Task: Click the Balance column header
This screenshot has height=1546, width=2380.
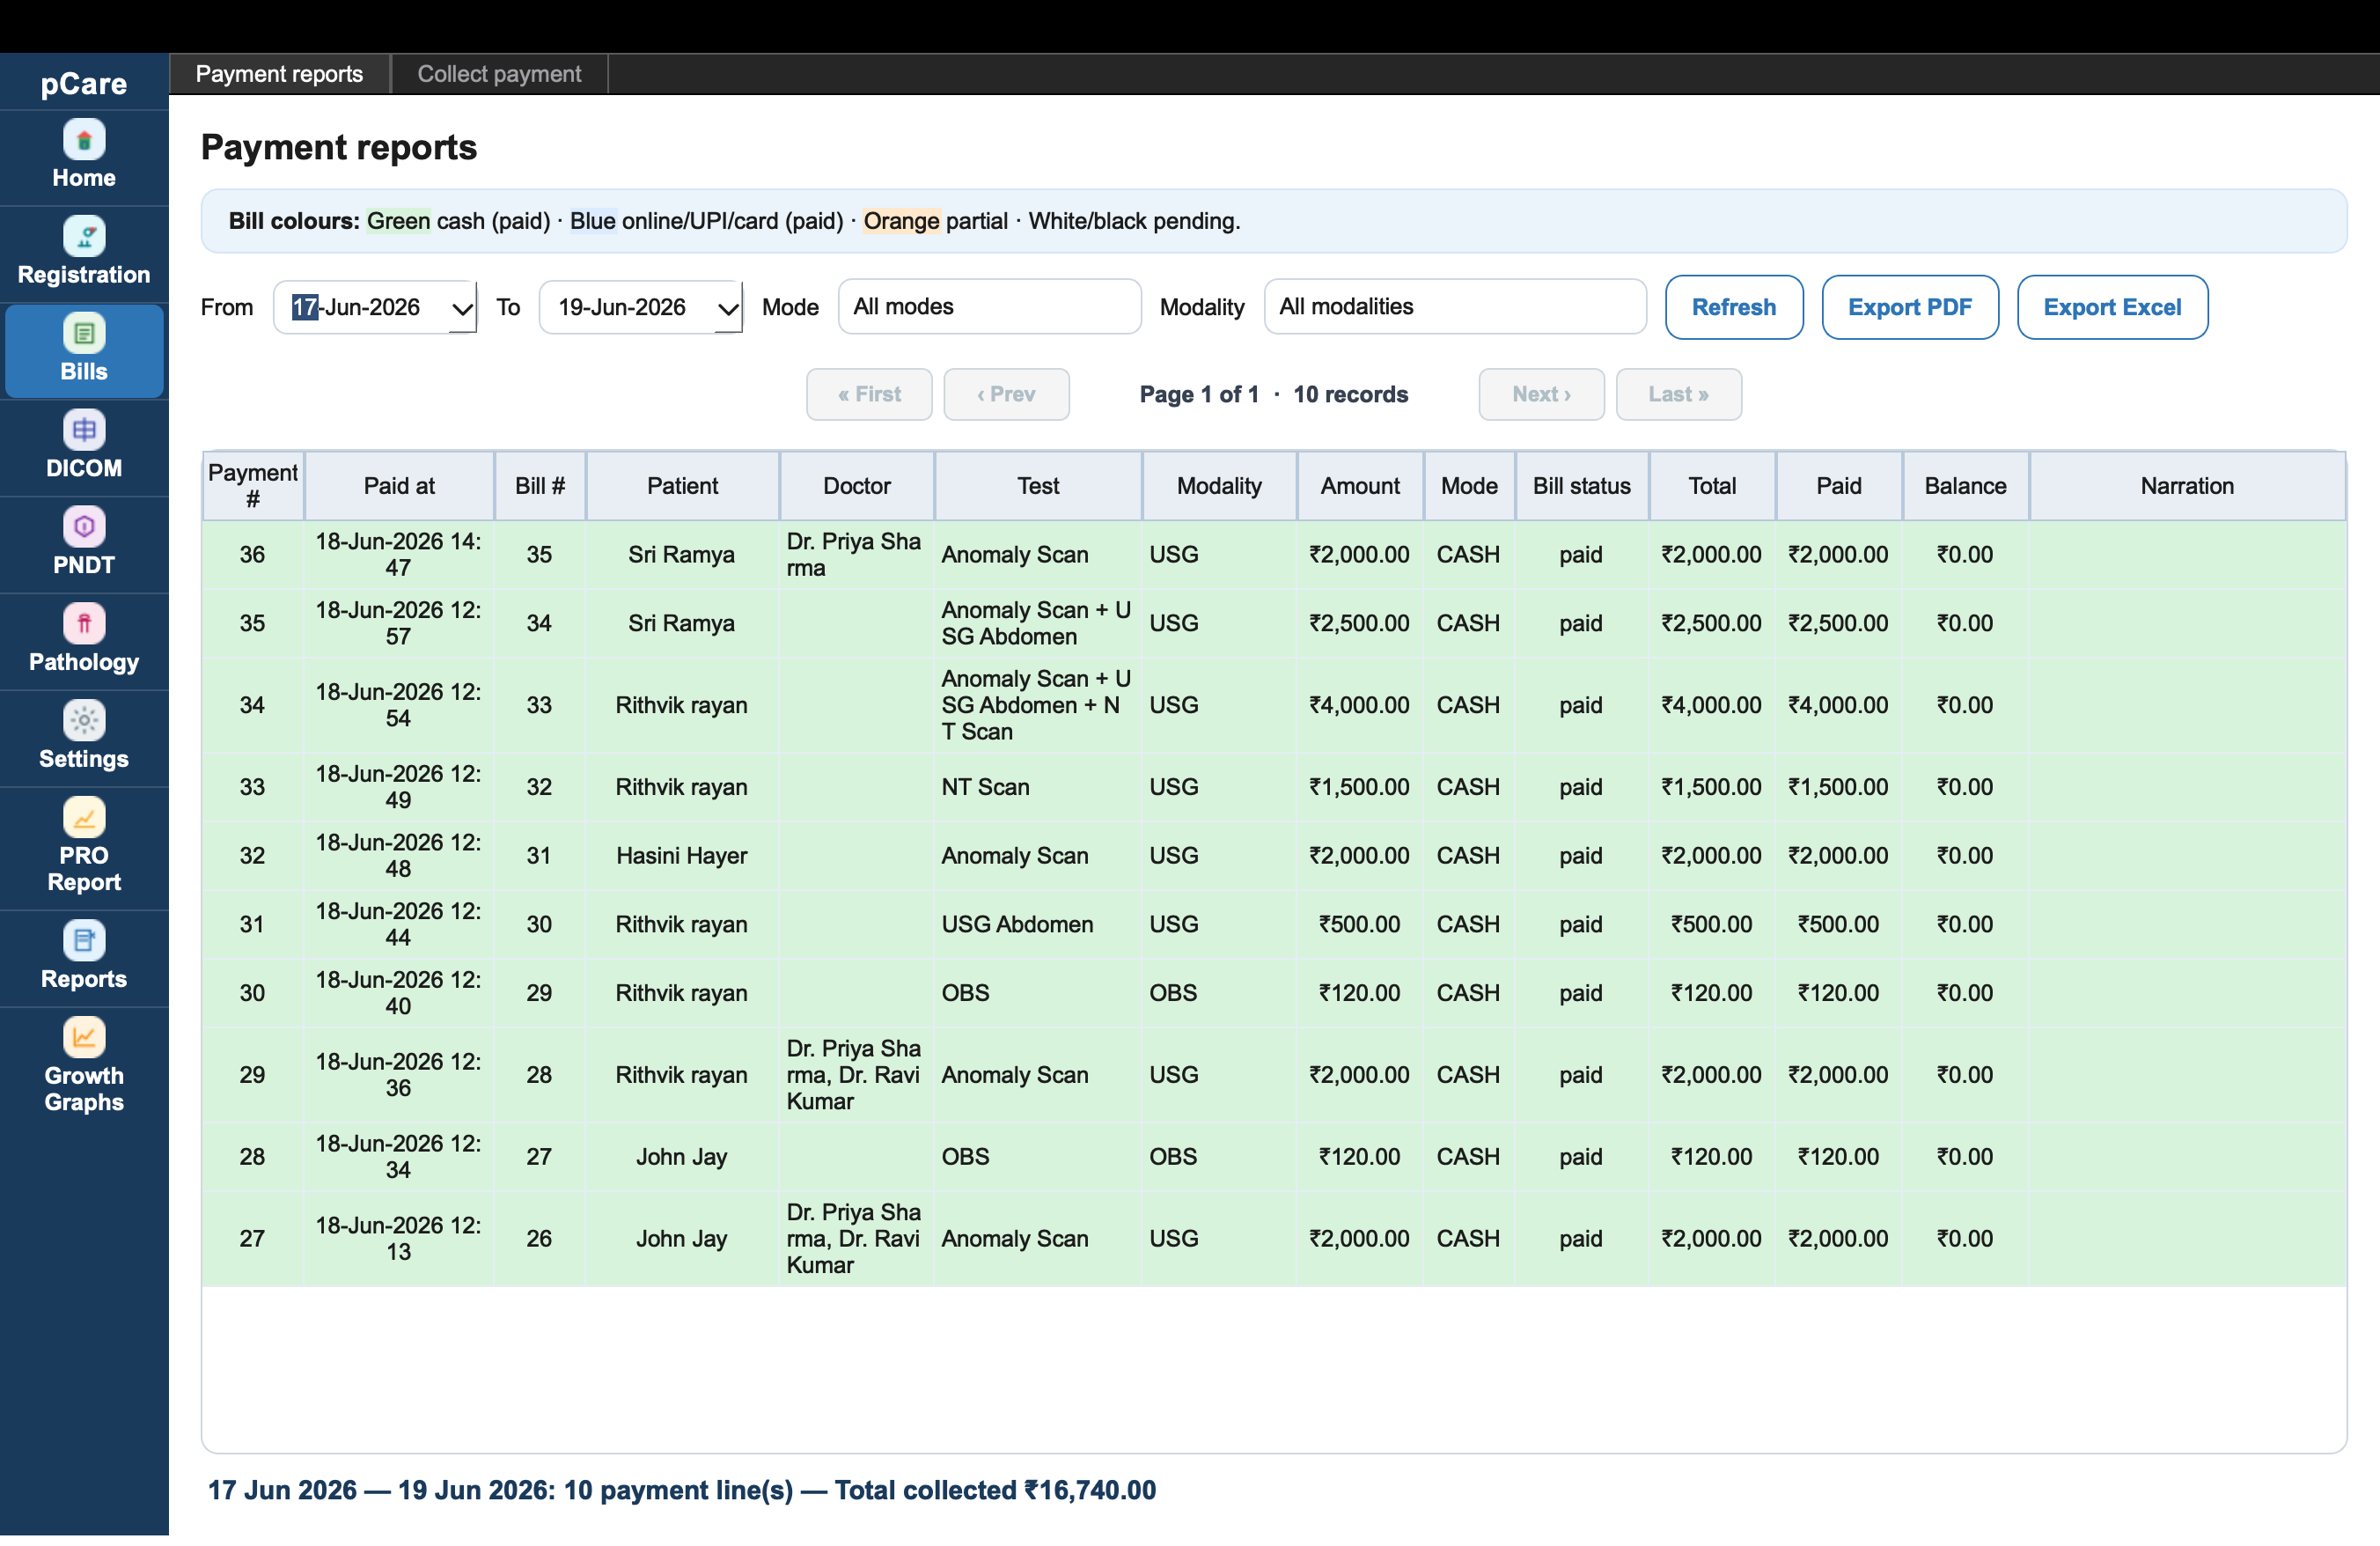Action: point(1965,485)
